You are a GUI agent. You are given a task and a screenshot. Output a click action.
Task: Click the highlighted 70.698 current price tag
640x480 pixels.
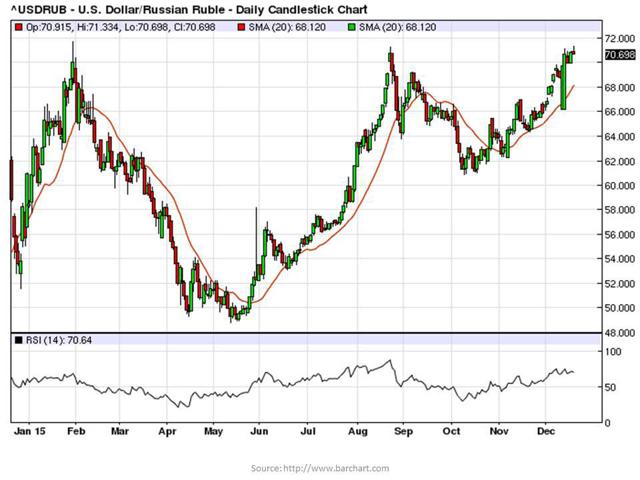click(620, 55)
